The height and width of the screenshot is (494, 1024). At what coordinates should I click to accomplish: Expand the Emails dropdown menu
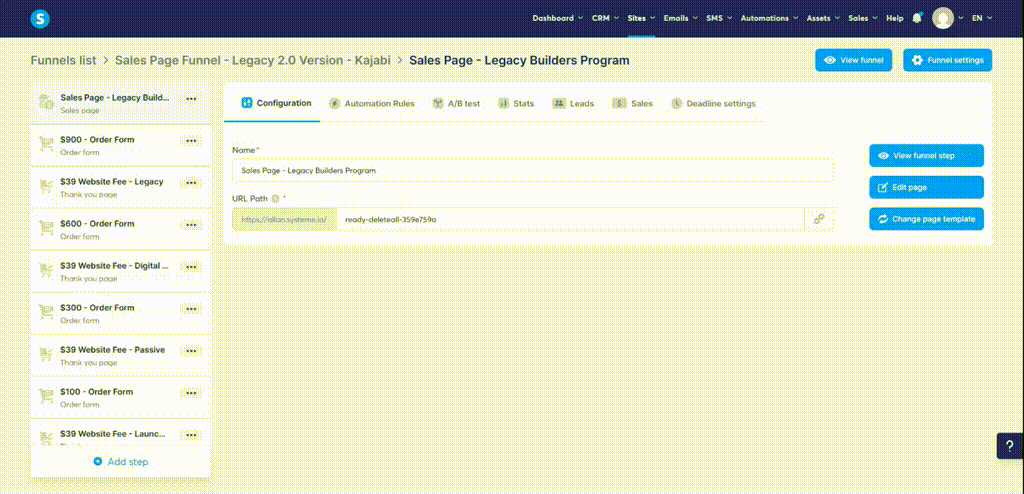coord(680,18)
